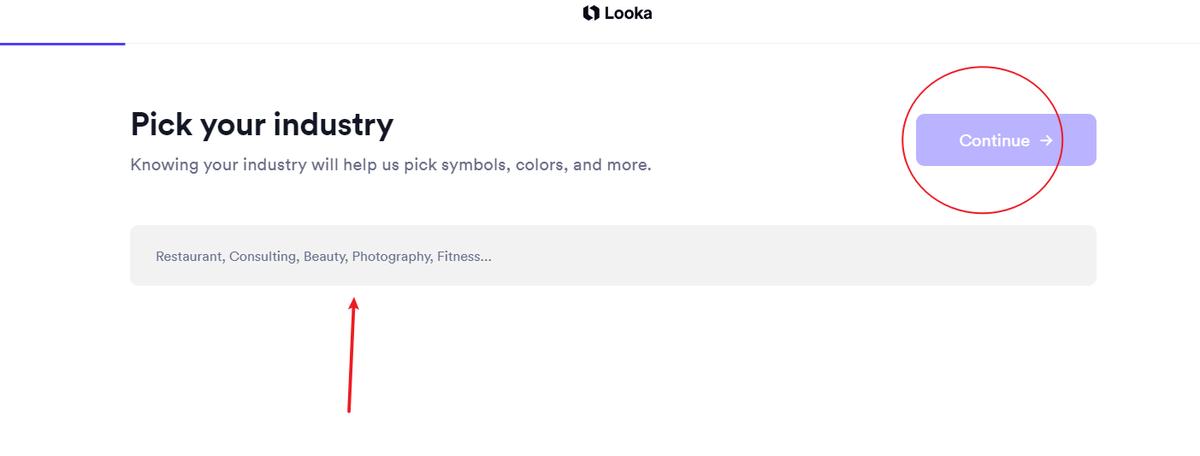Click the red annotation arrow shaft
1200x456 pixels.
coord(351,360)
